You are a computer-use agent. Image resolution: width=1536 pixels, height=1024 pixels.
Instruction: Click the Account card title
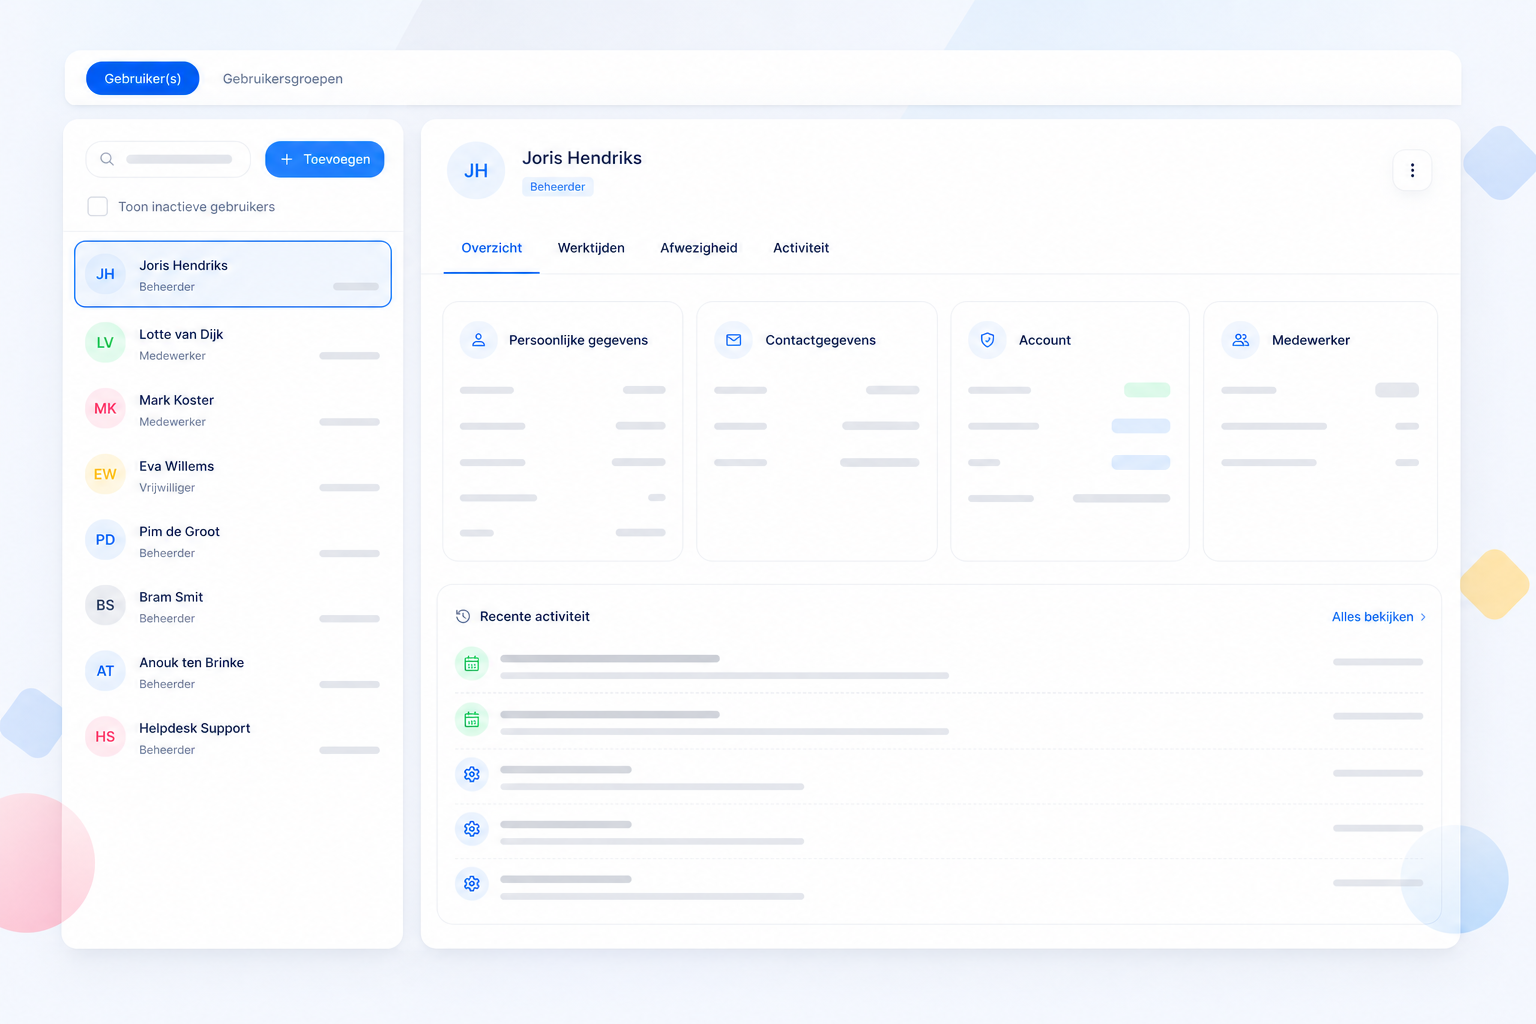[x=1045, y=340]
